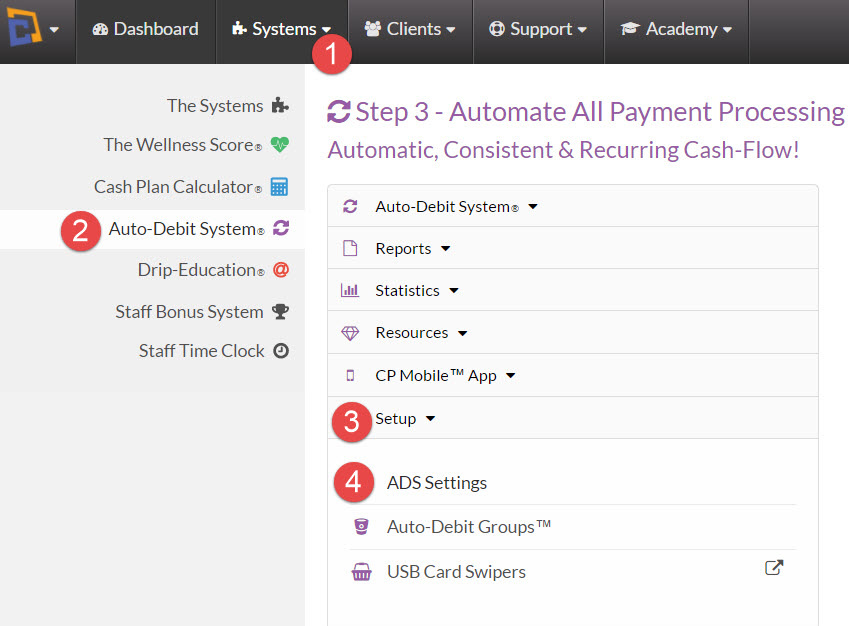Click the document icon next to Reports
849x626 pixels.
352,248
